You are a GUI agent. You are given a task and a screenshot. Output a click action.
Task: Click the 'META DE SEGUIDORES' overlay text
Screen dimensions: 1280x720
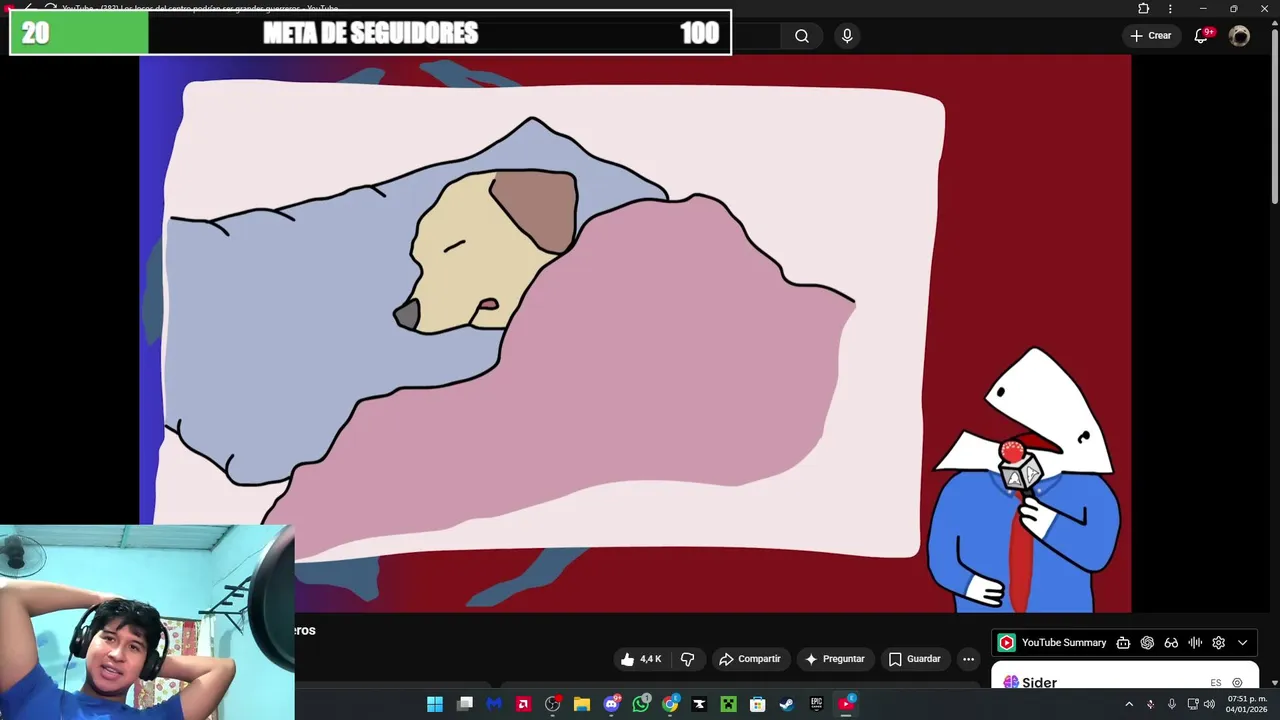point(371,33)
